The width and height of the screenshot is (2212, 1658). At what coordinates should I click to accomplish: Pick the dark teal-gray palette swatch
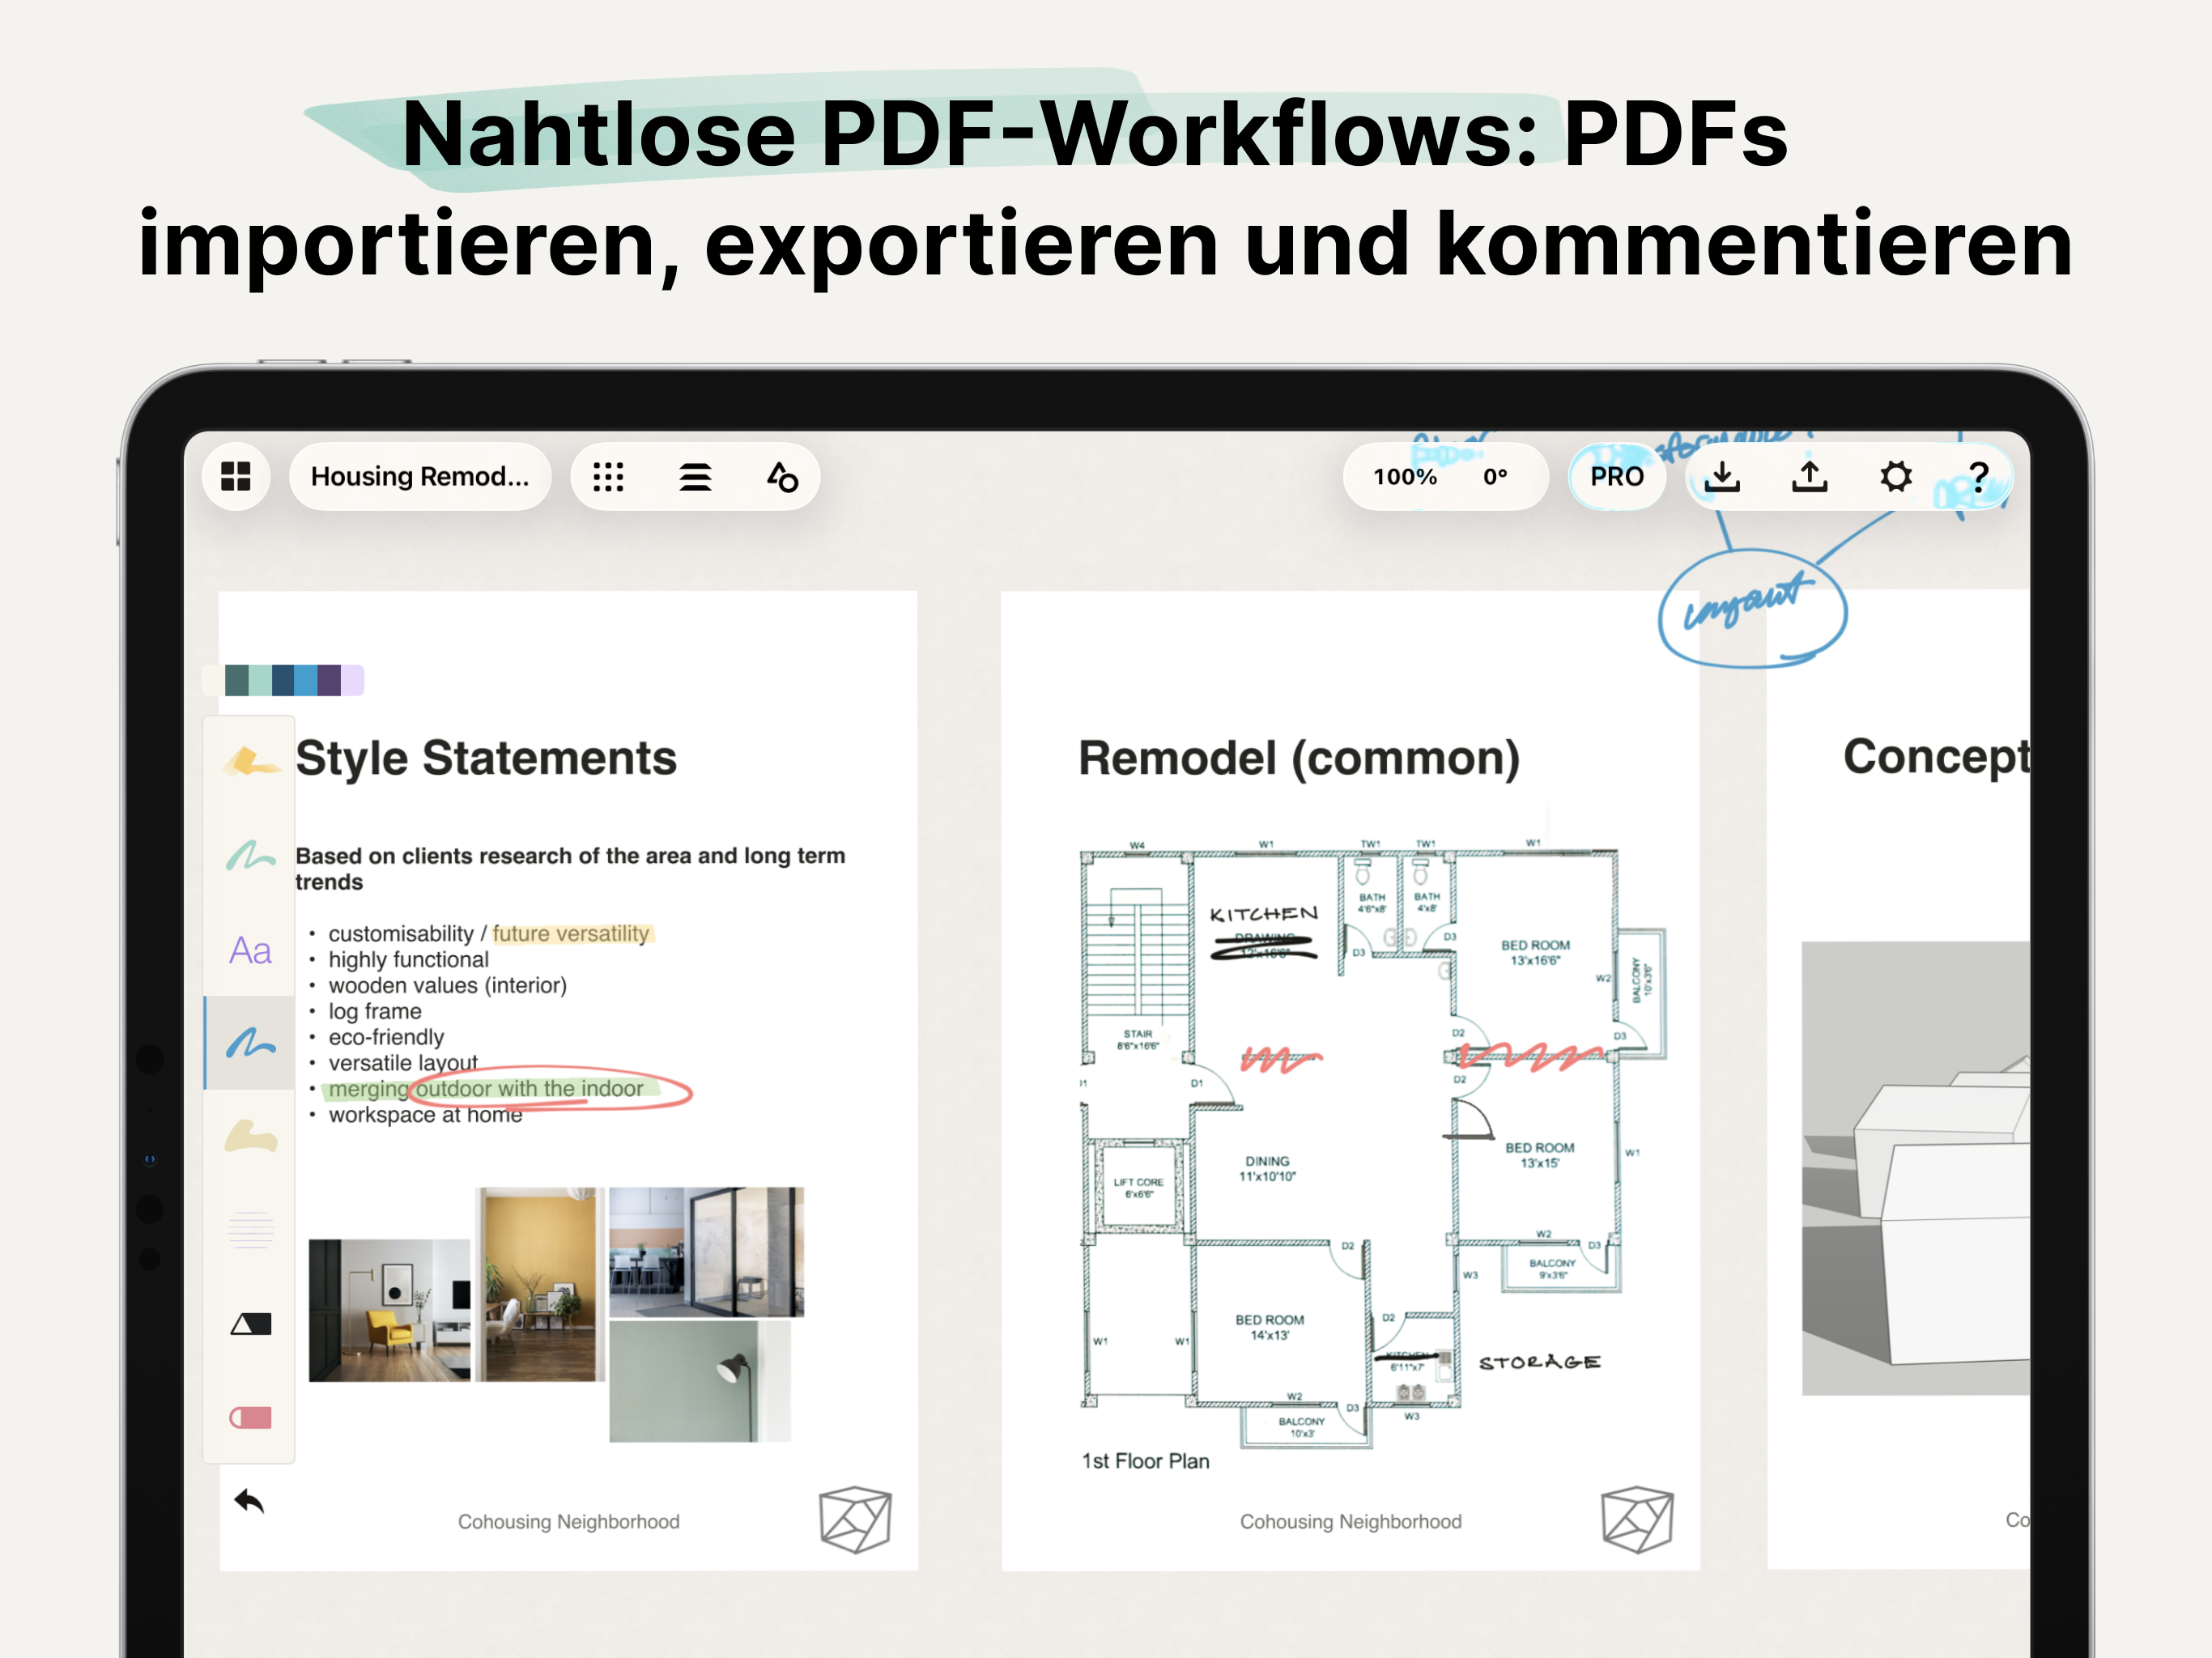click(236, 680)
